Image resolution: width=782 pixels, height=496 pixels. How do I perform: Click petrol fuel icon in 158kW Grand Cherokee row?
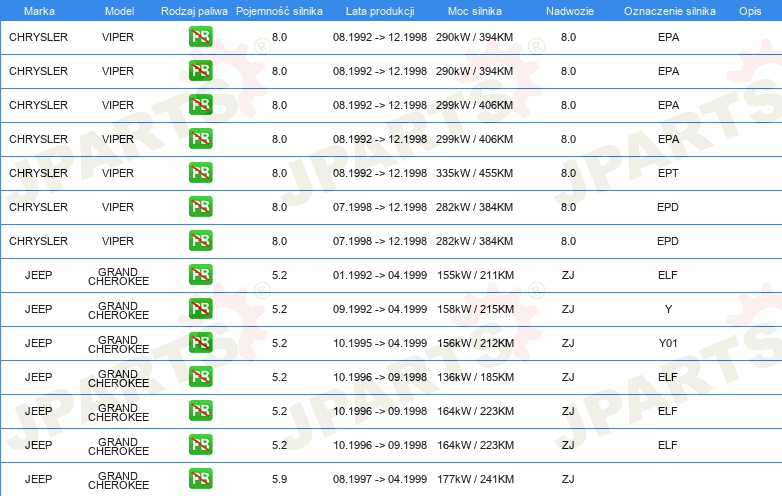tap(200, 309)
